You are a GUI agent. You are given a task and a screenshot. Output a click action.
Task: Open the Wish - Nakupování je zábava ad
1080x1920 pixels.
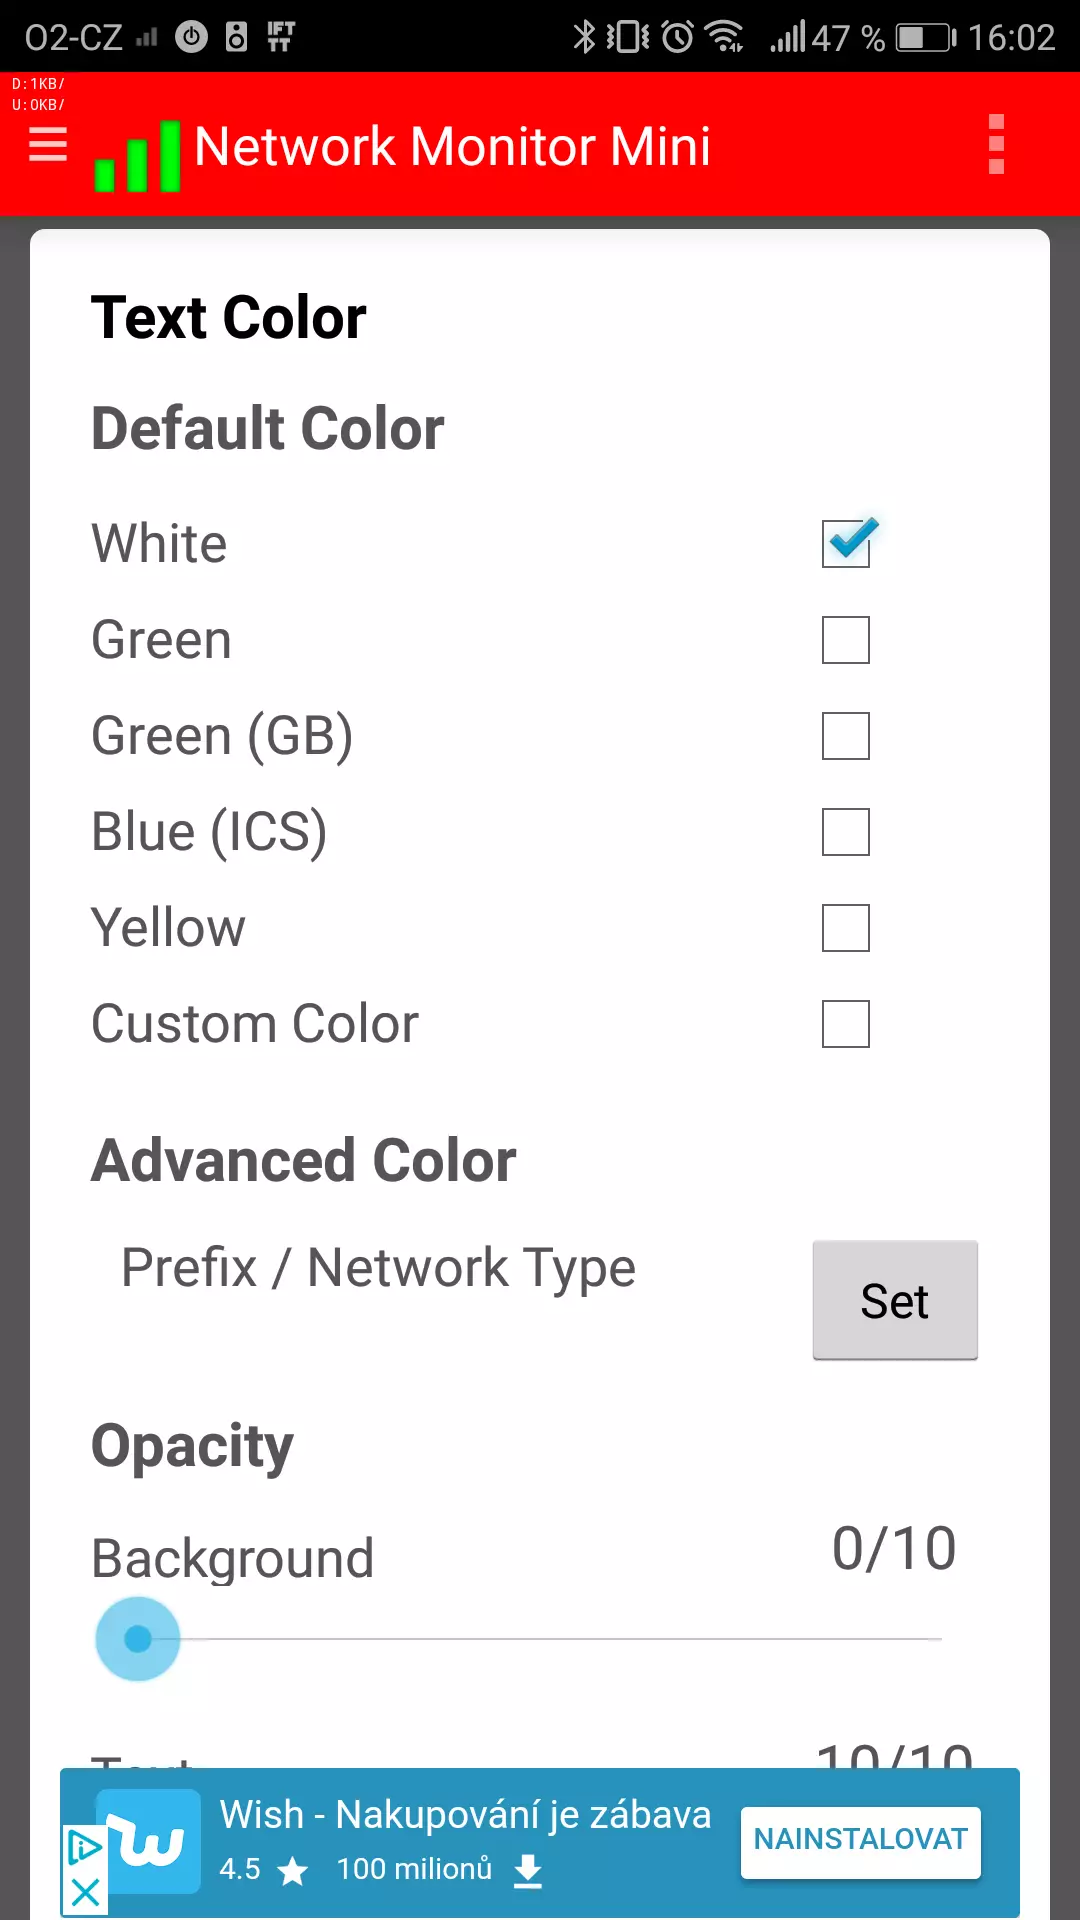(465, 1814)
